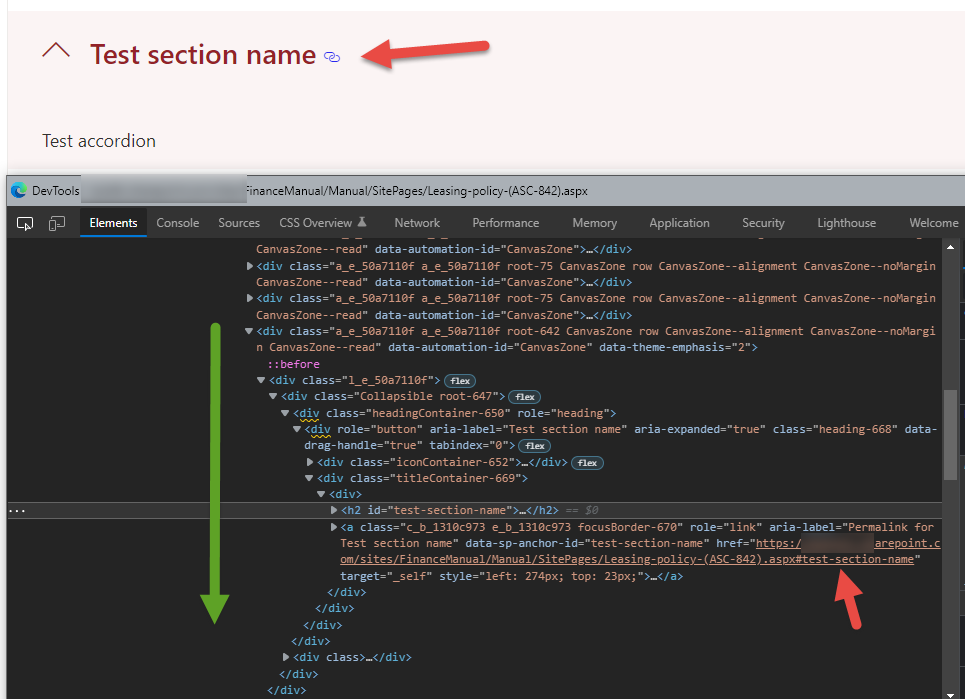Viewport: 965px width, 699px height.
Task: Toggle flex overlay on the iconContainer-652 div
Action: click(587, 462)
